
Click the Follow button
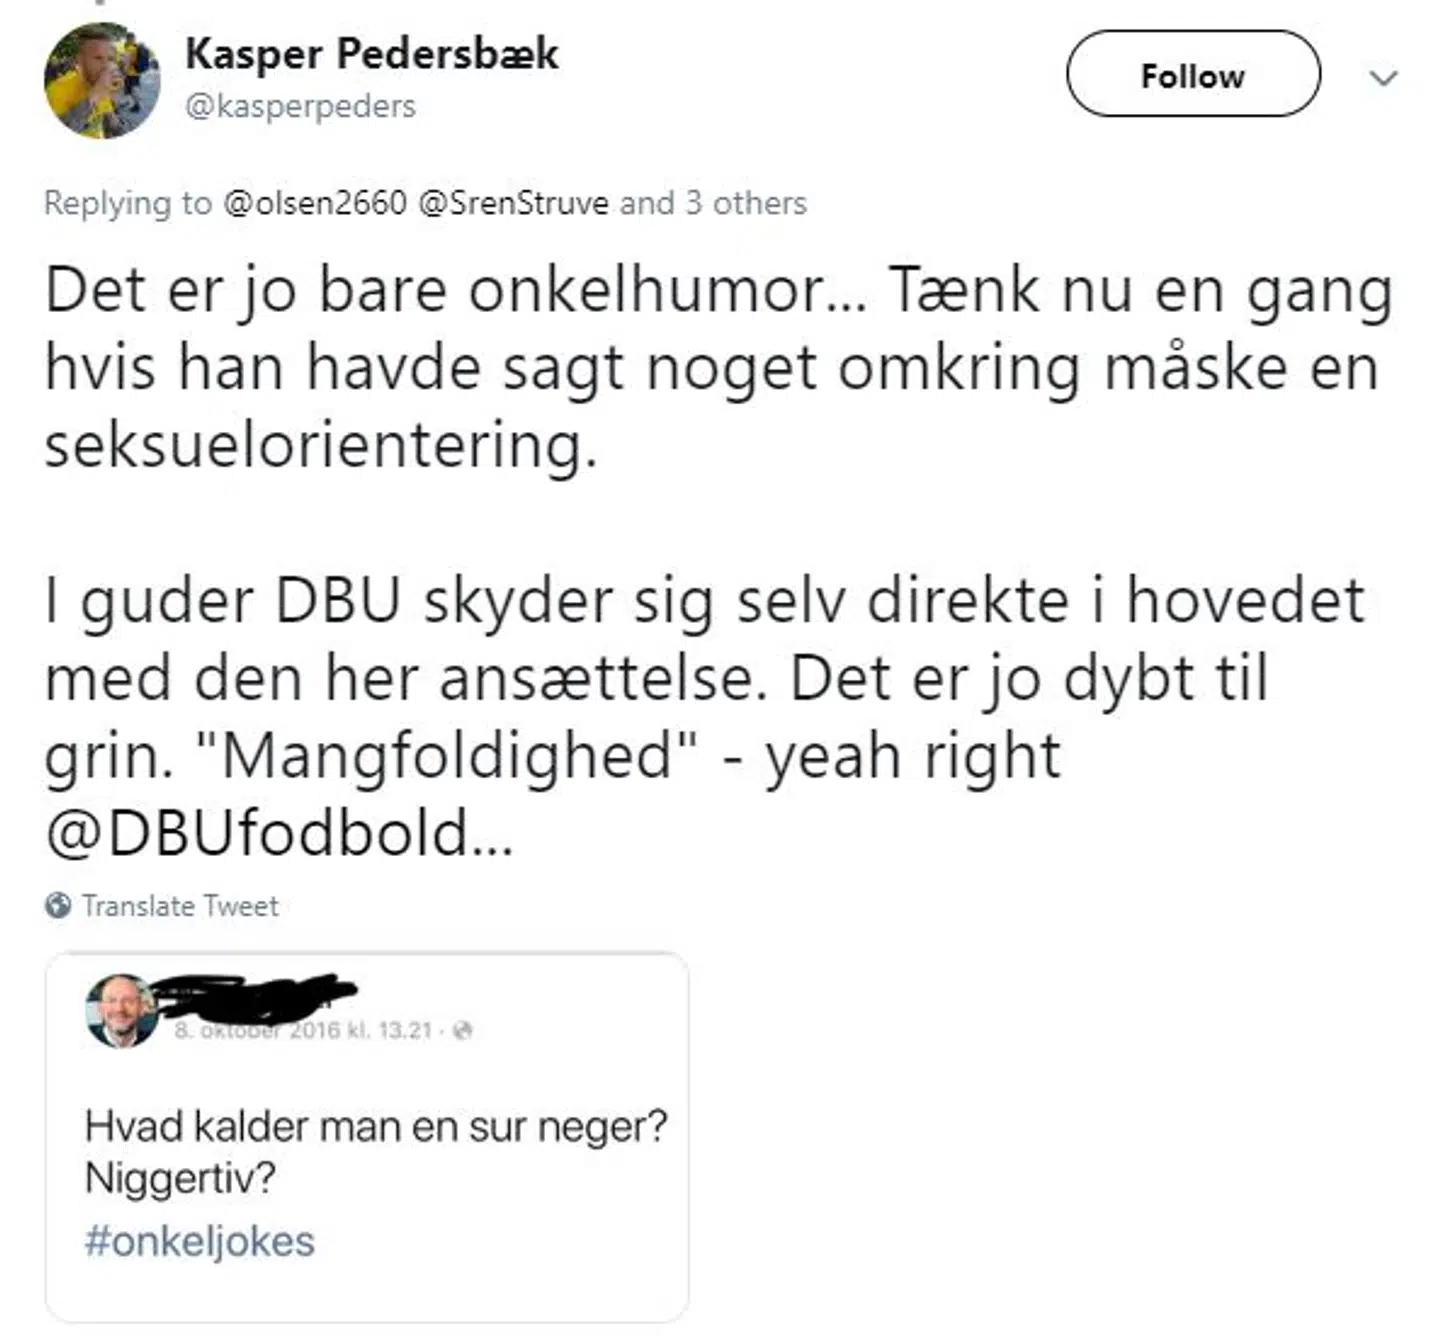coord(1192,75)
